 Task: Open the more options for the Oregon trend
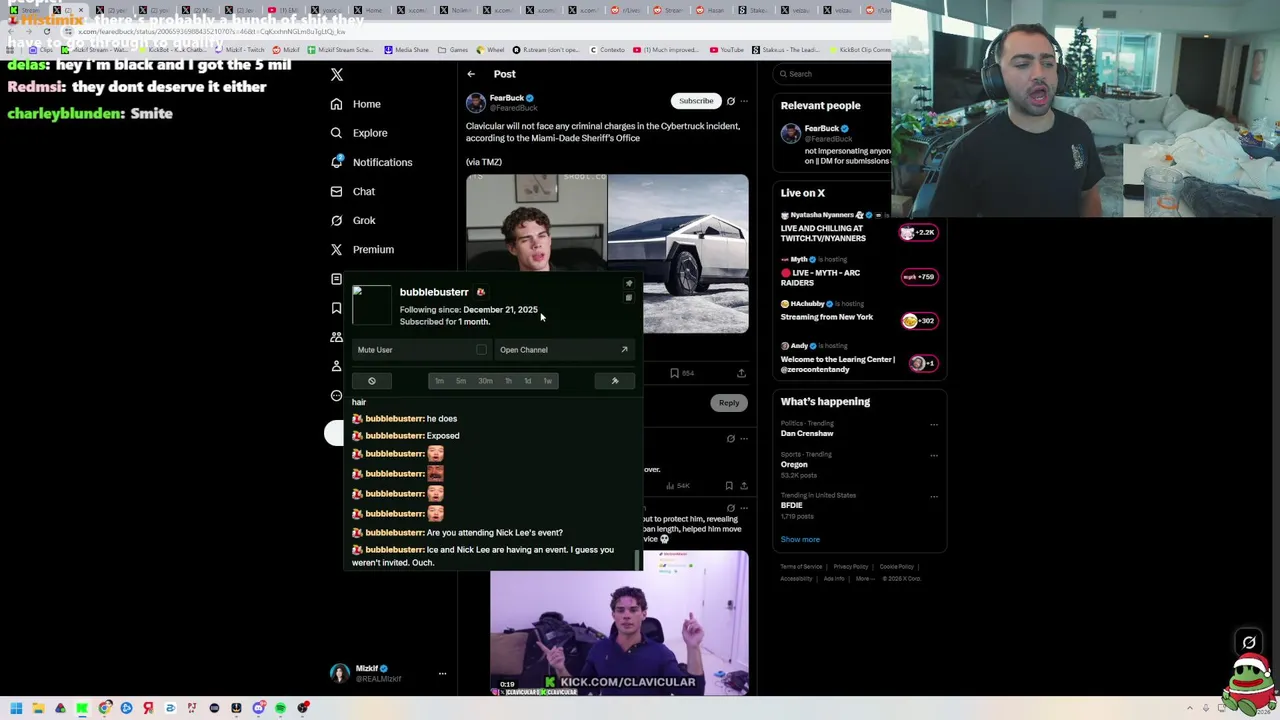tap(934, 455)
